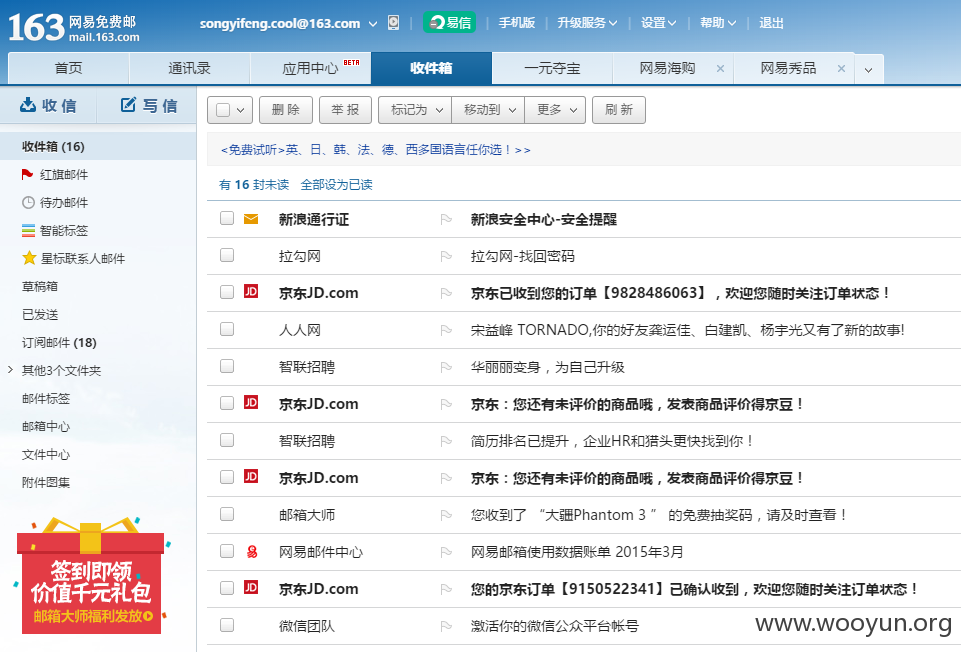Viewport: 961px width, 652px height.
Task: Flag the 拉勾网-找回密码 email
Action: click(x=446, y=256)
